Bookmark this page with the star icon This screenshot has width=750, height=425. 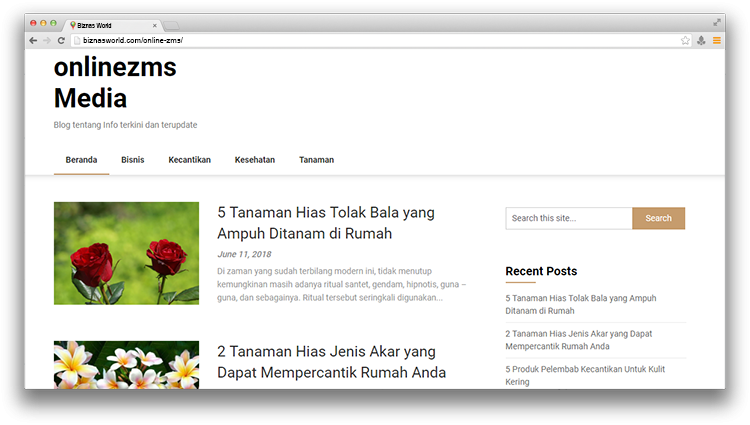point(685,41)
